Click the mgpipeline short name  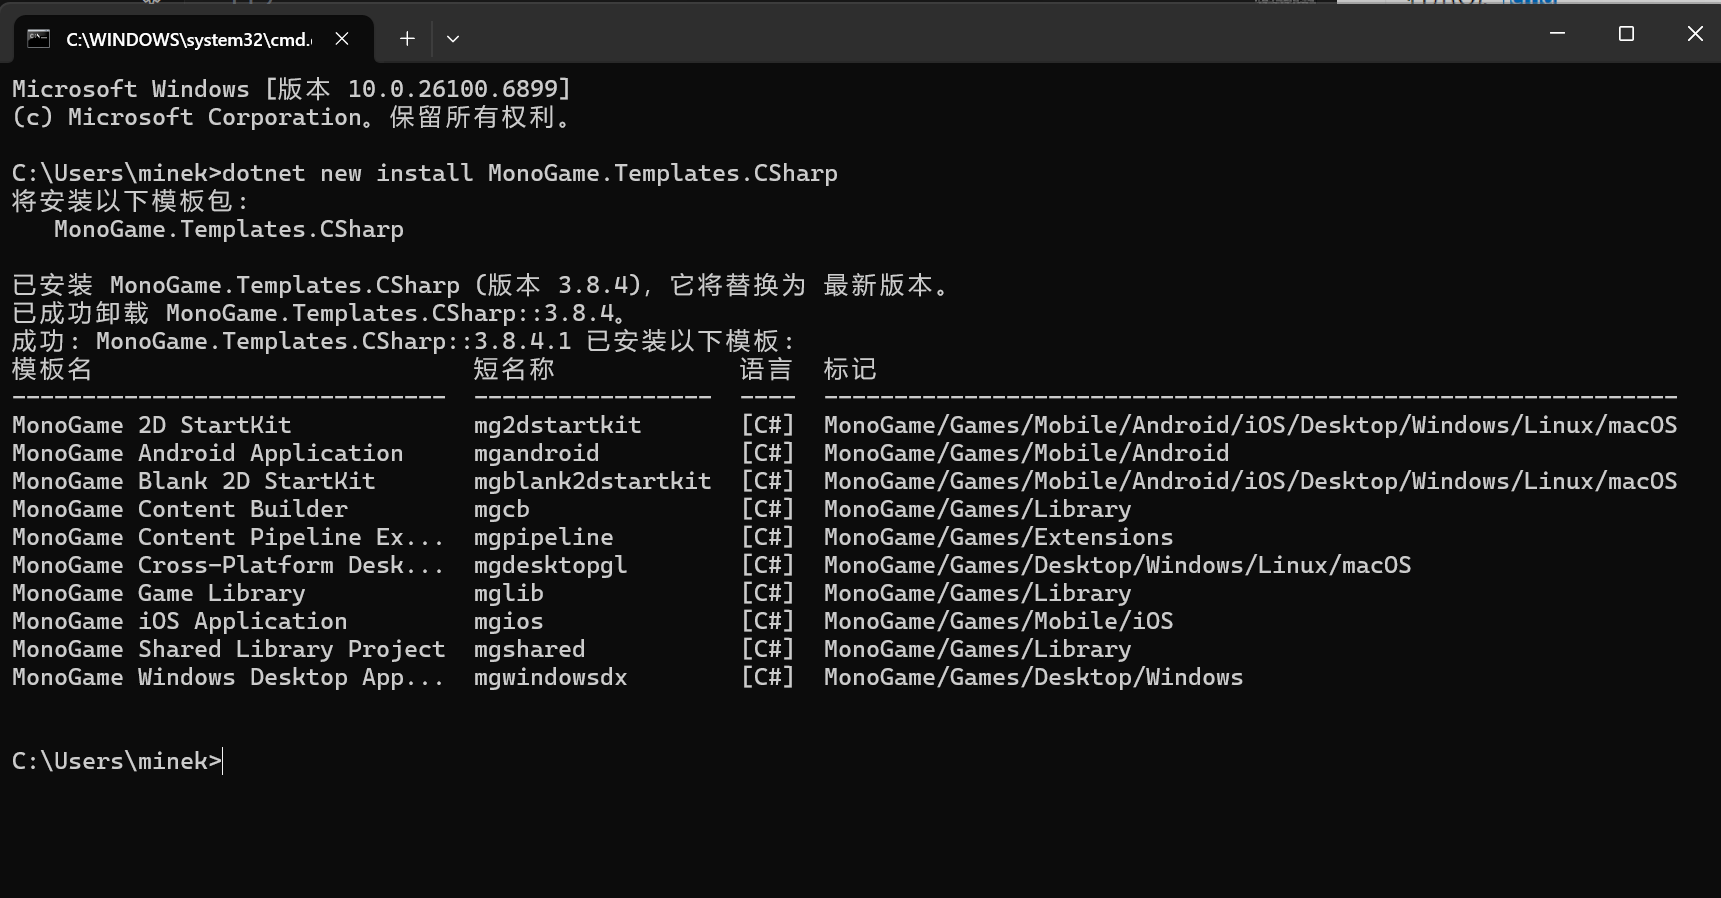[x=544, y=537]
